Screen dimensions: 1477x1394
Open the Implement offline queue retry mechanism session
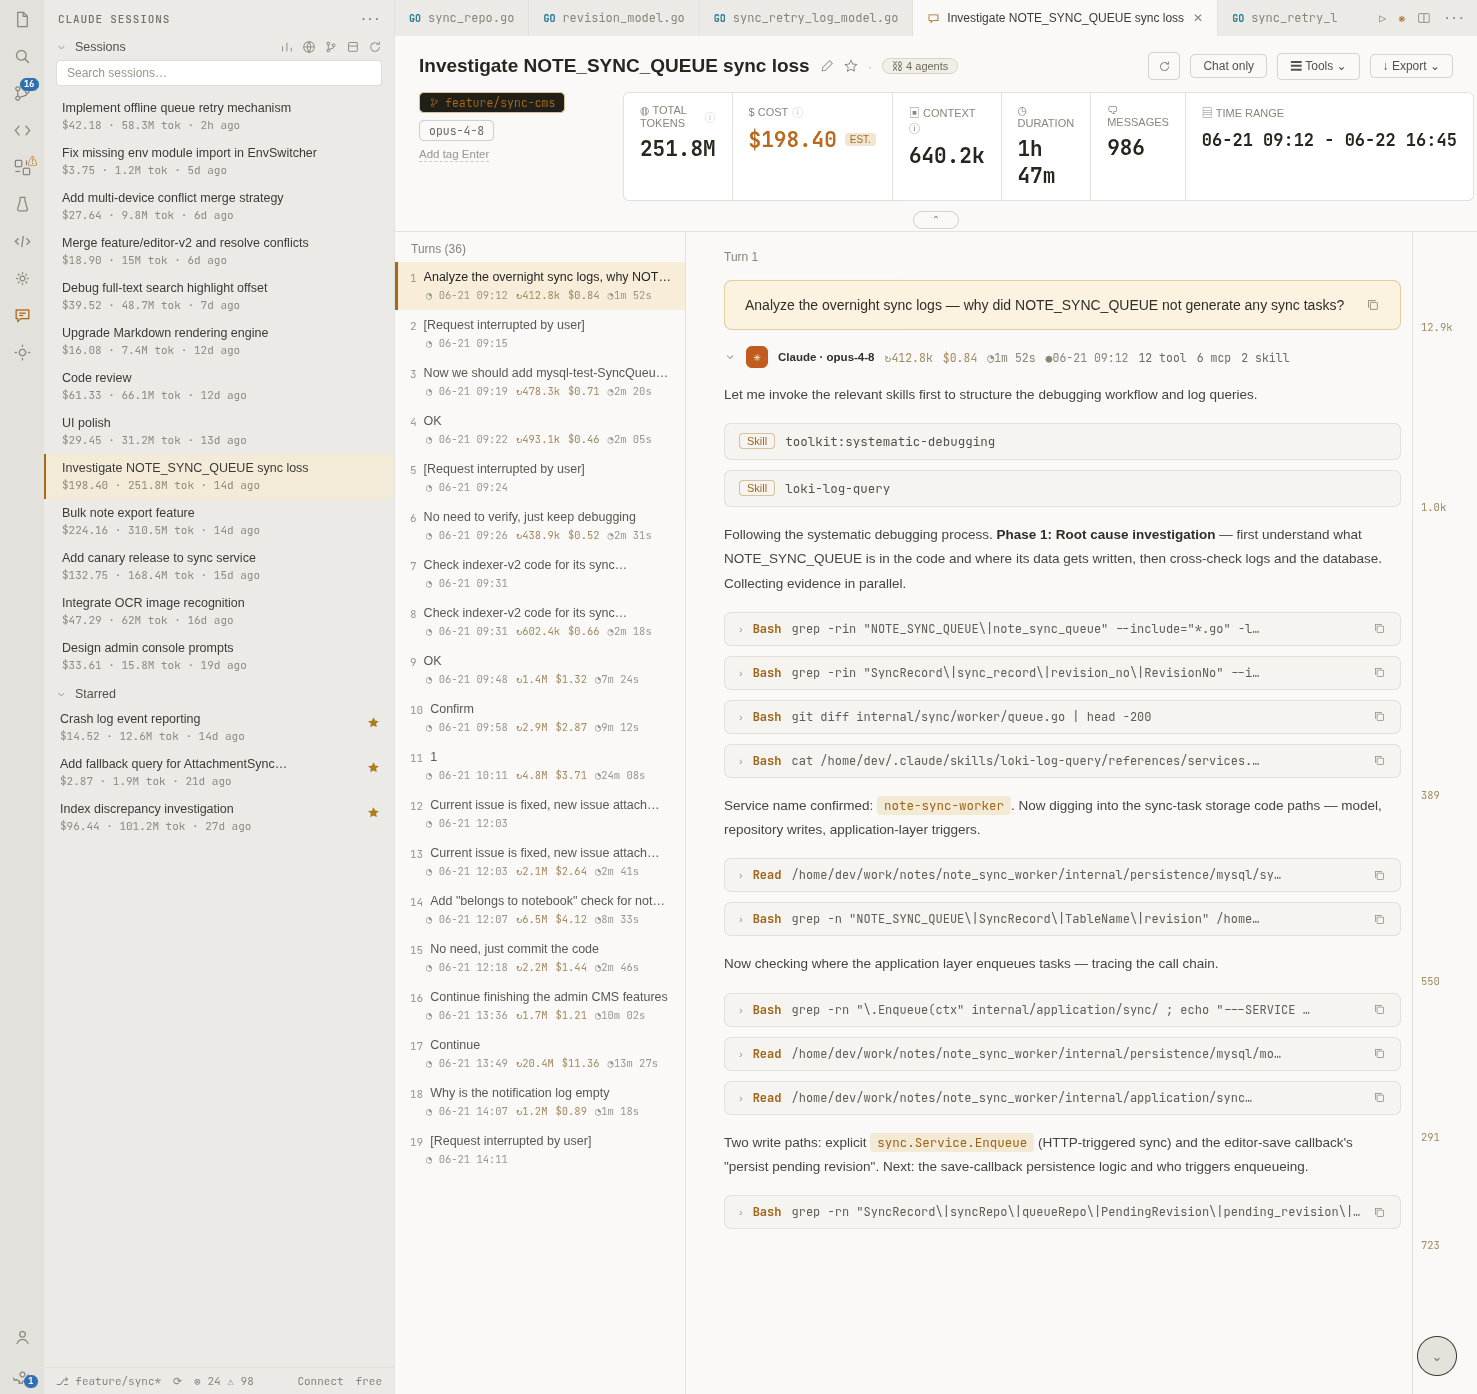(x=219, y=116)
